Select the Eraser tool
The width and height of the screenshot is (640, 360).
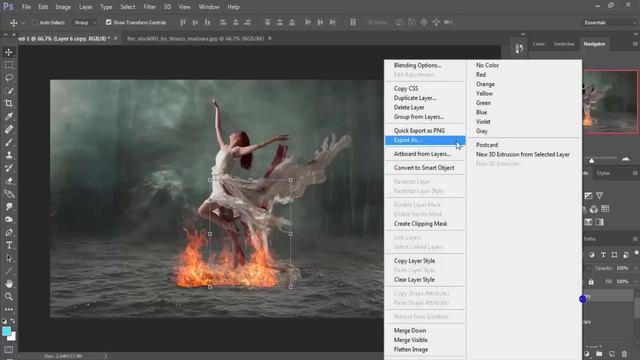(9, 181)
